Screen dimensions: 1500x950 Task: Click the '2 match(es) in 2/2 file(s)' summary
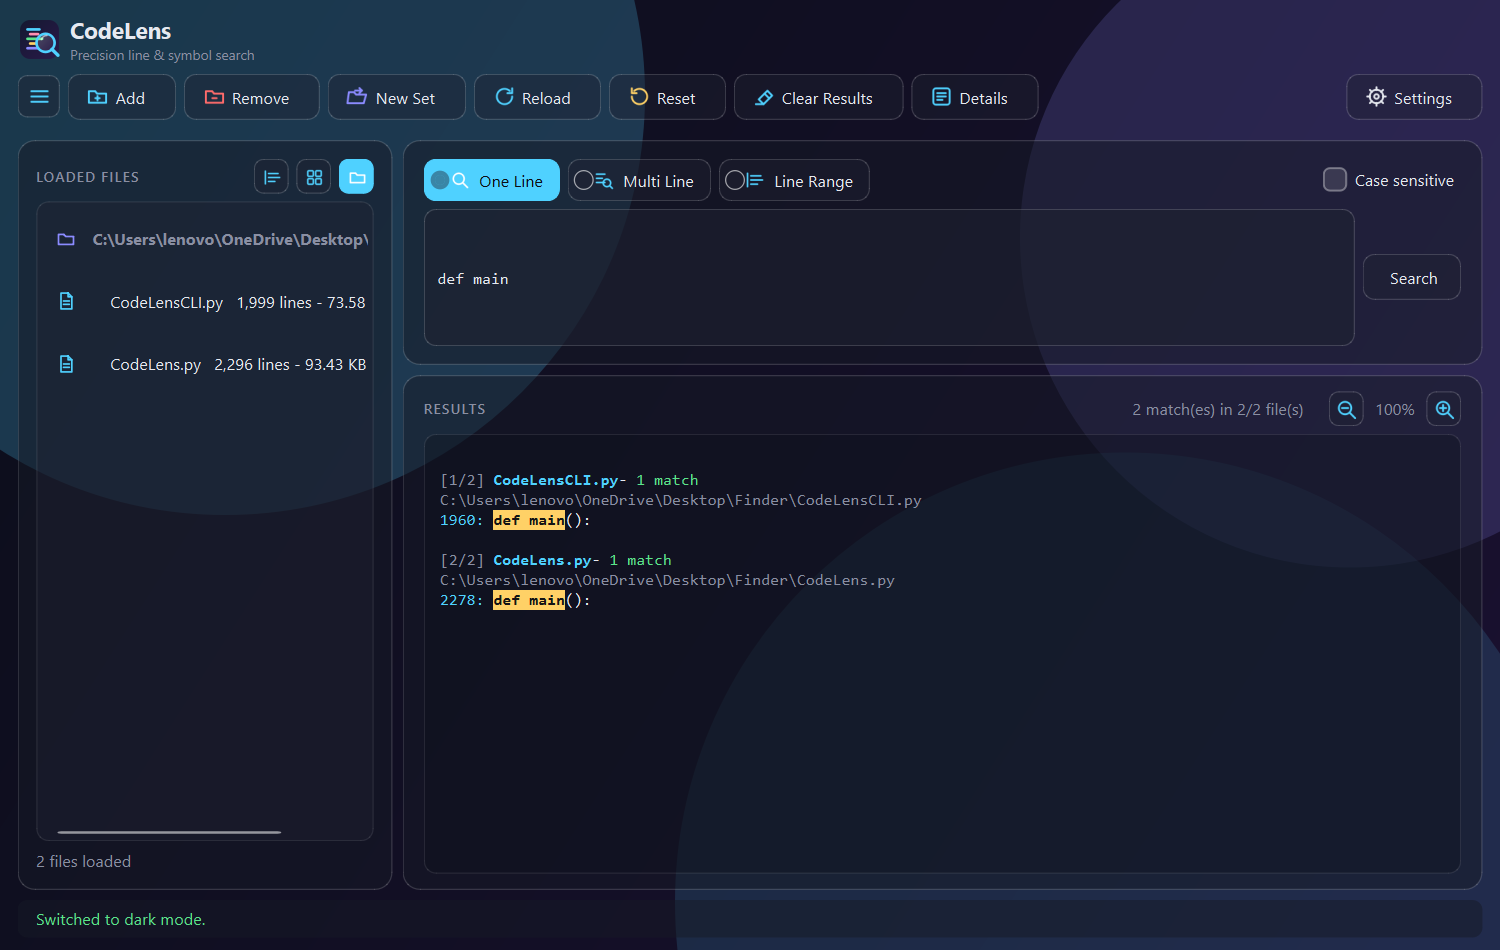pyautogui.click(x=1218, y=410)
